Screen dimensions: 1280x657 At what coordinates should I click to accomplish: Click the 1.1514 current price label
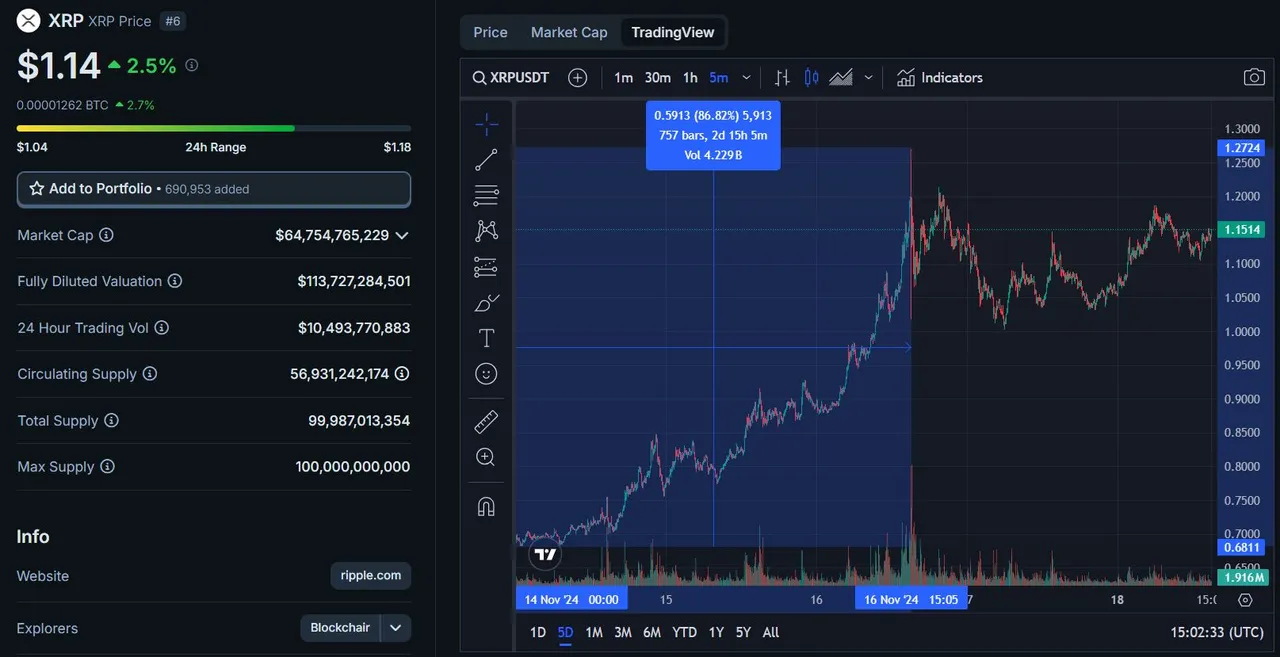pyautogui.click(x=1243, y=230)
